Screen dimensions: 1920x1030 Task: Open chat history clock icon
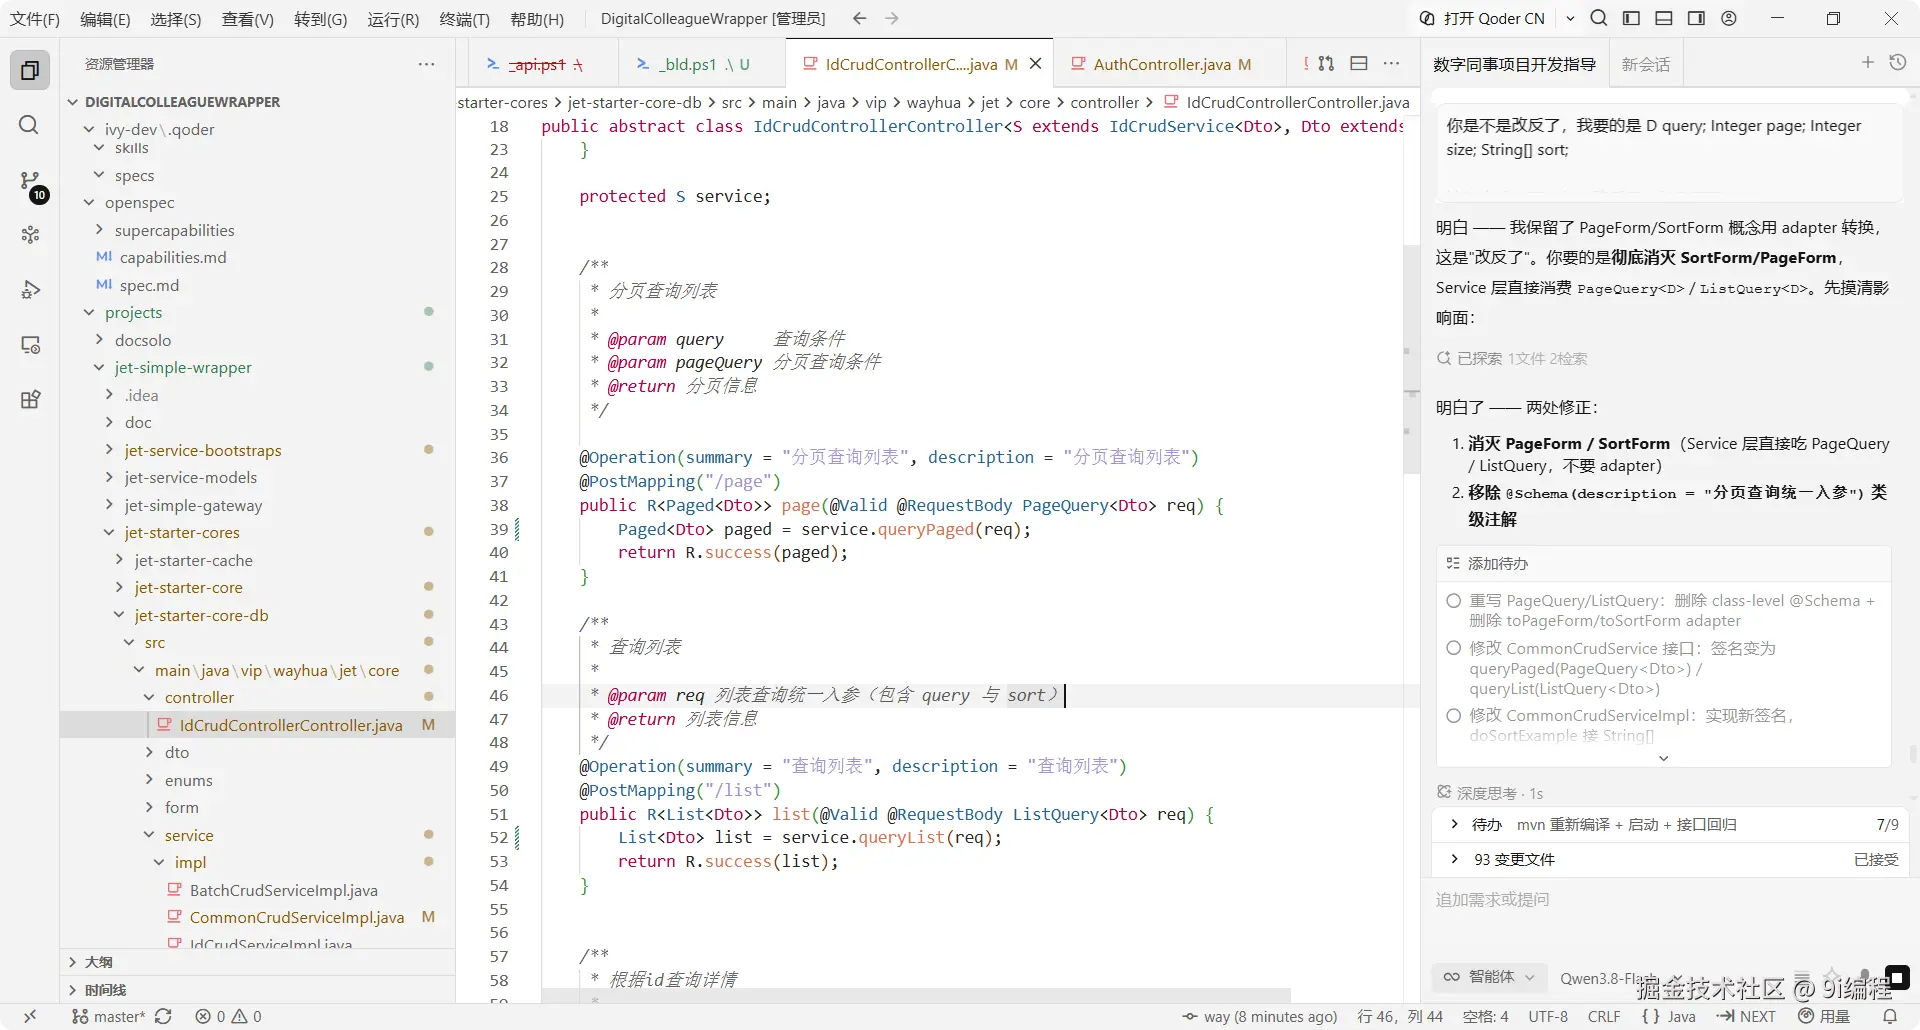(1898, 63)
